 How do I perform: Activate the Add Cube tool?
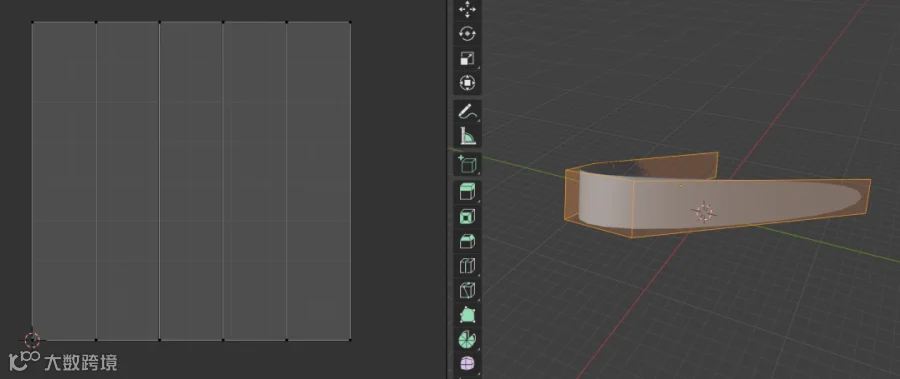pos(467,164)
